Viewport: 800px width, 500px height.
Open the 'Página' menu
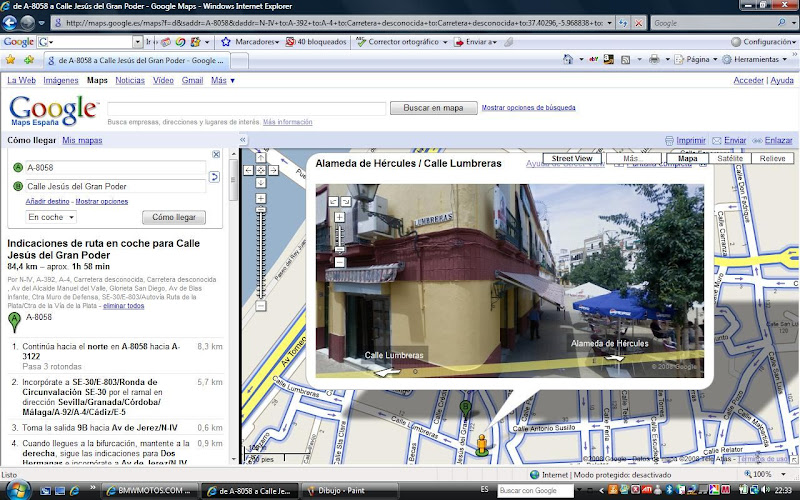click(696, 60)
